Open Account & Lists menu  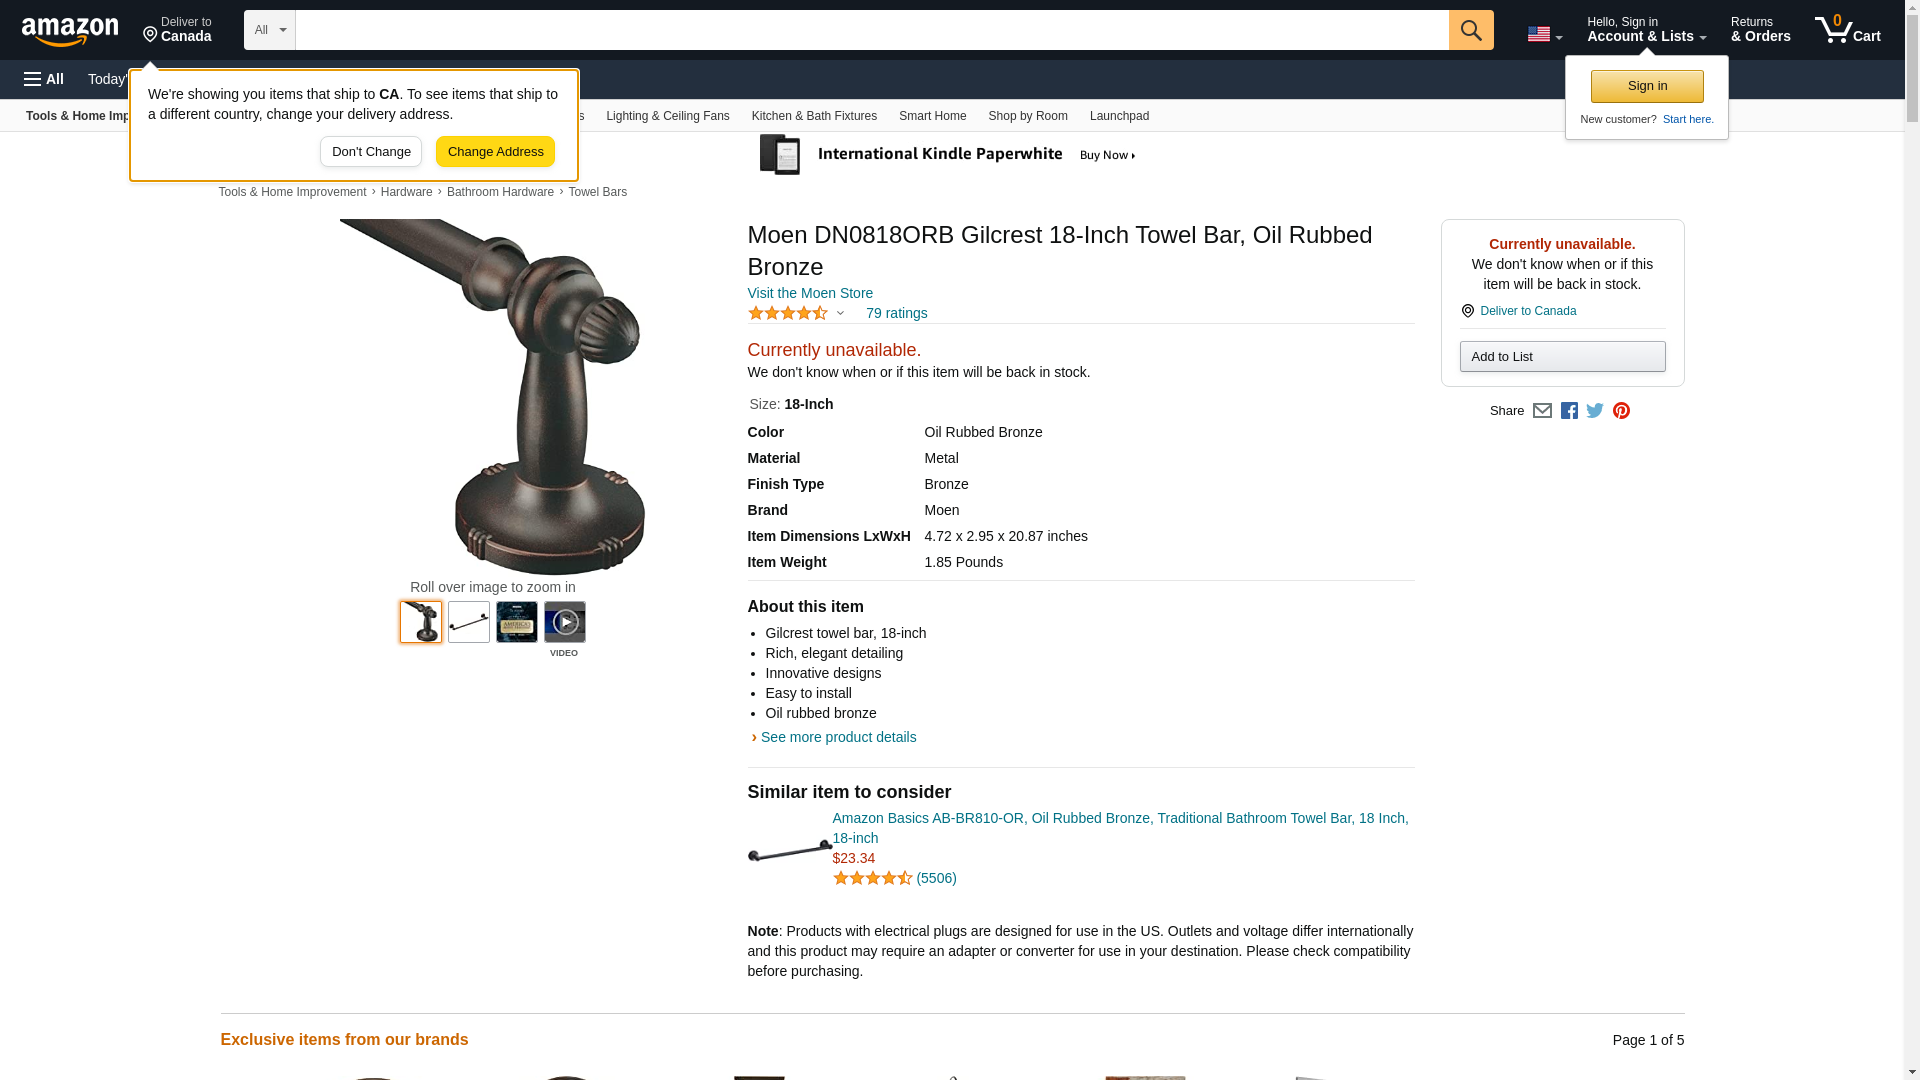[1646, 30]
